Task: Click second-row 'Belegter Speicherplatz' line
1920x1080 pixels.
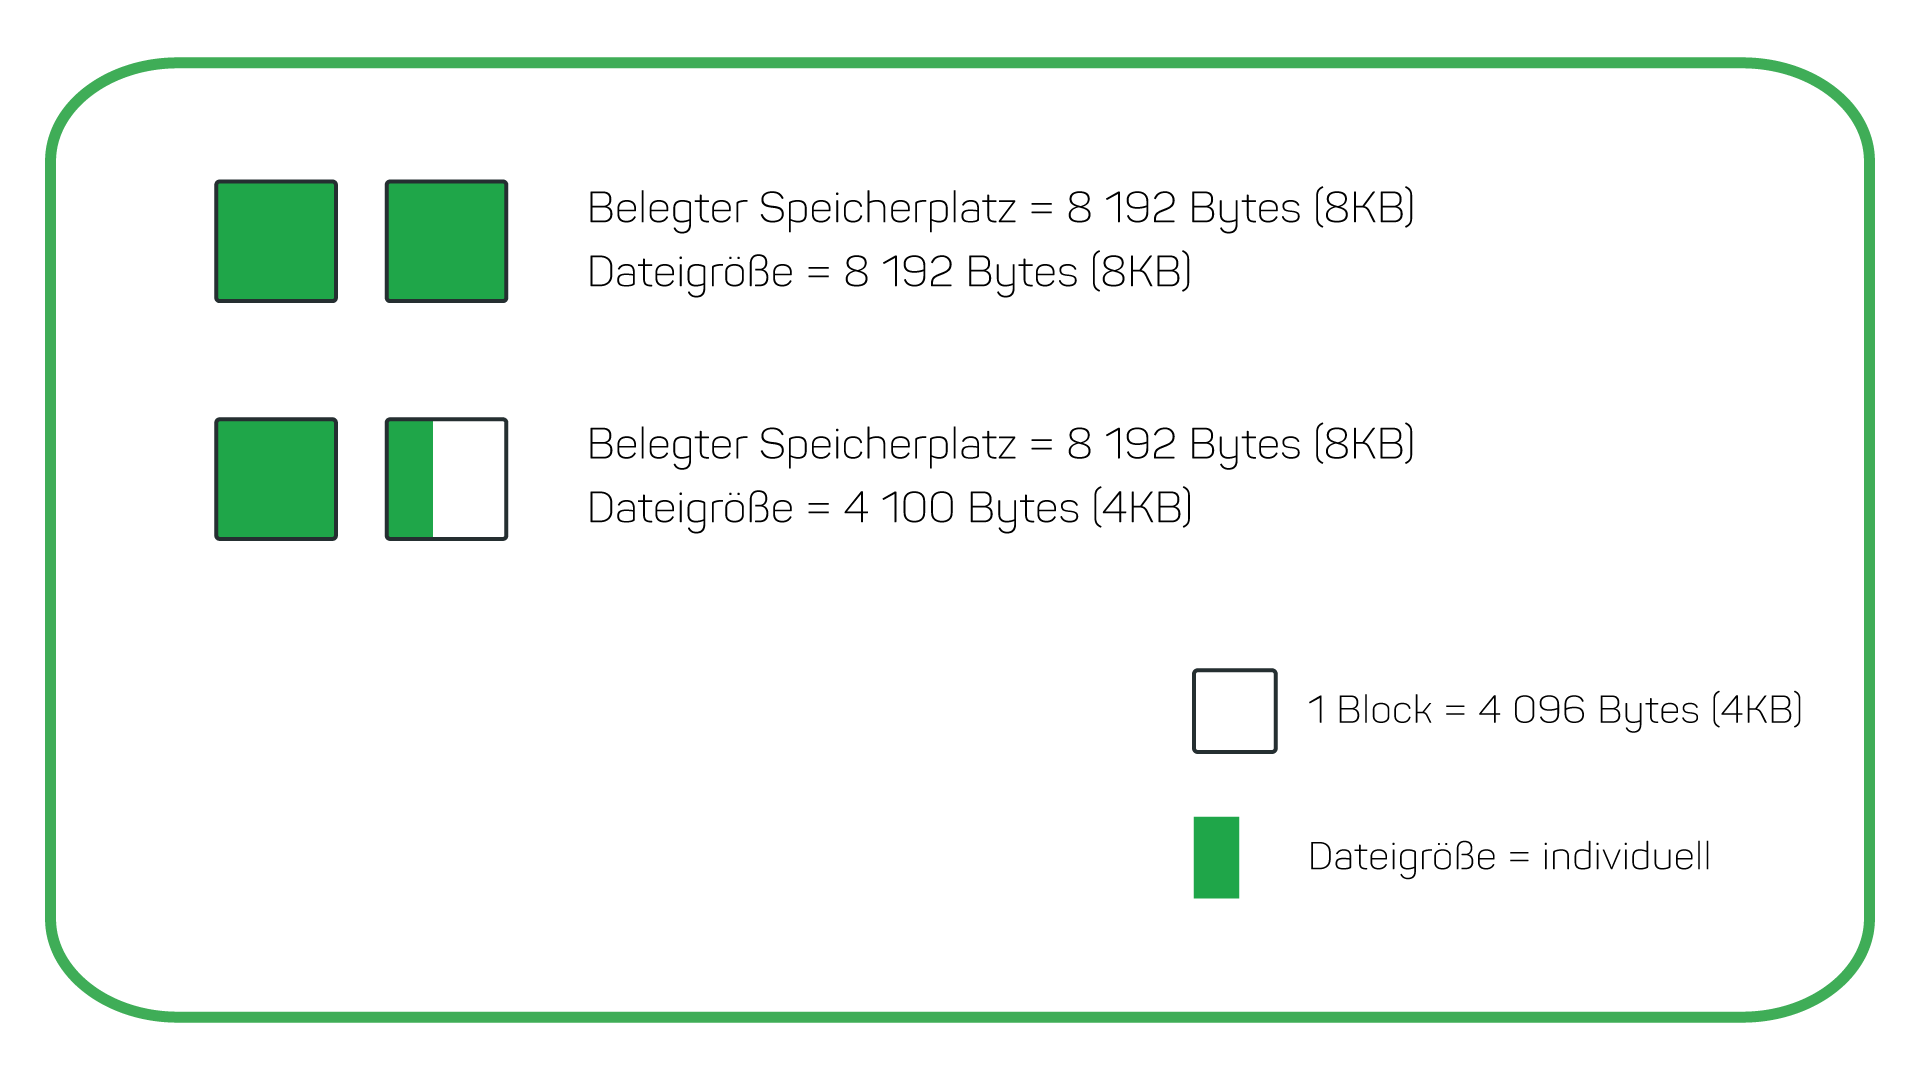Action: point(1000,444)
